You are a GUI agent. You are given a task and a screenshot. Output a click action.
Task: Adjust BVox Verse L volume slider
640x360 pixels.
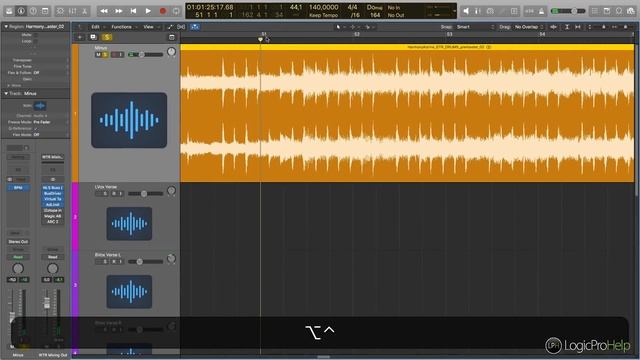point(146,262)
